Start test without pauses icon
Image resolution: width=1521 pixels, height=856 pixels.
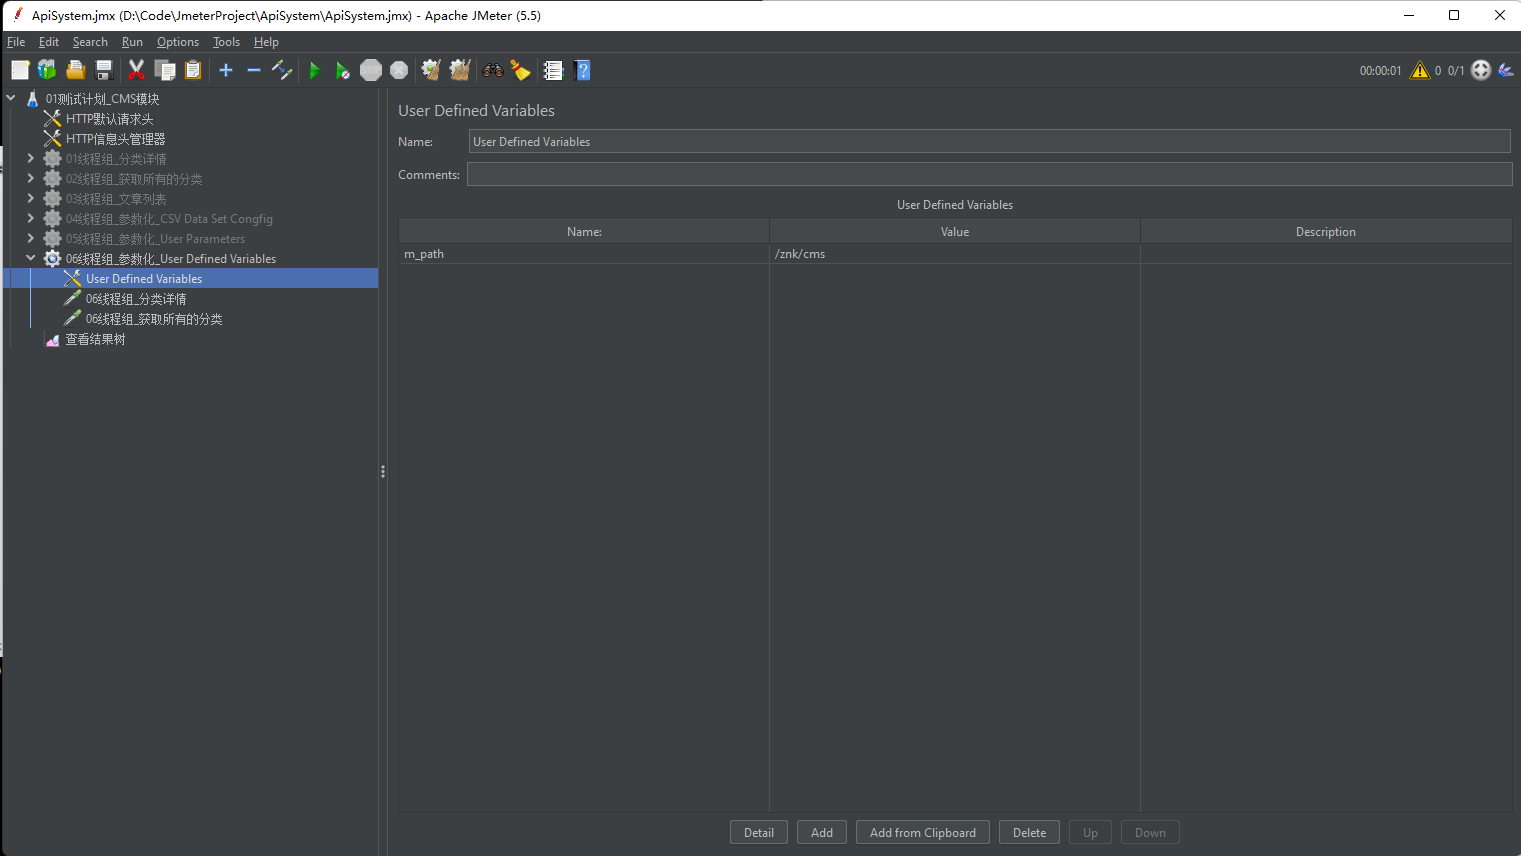[x=343, y=70]
